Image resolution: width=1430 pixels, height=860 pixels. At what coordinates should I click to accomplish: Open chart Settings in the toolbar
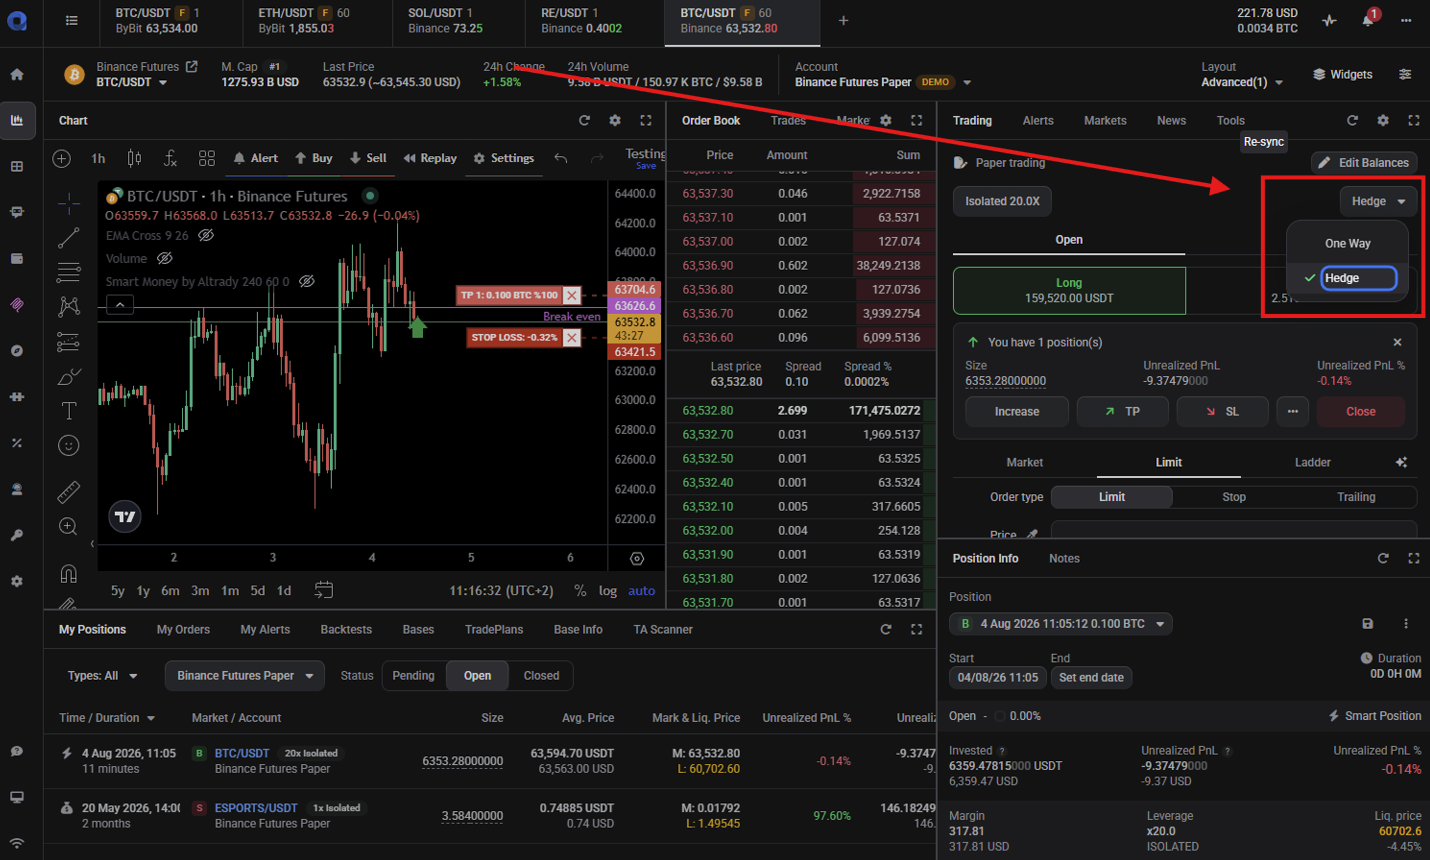click(504, 158)
